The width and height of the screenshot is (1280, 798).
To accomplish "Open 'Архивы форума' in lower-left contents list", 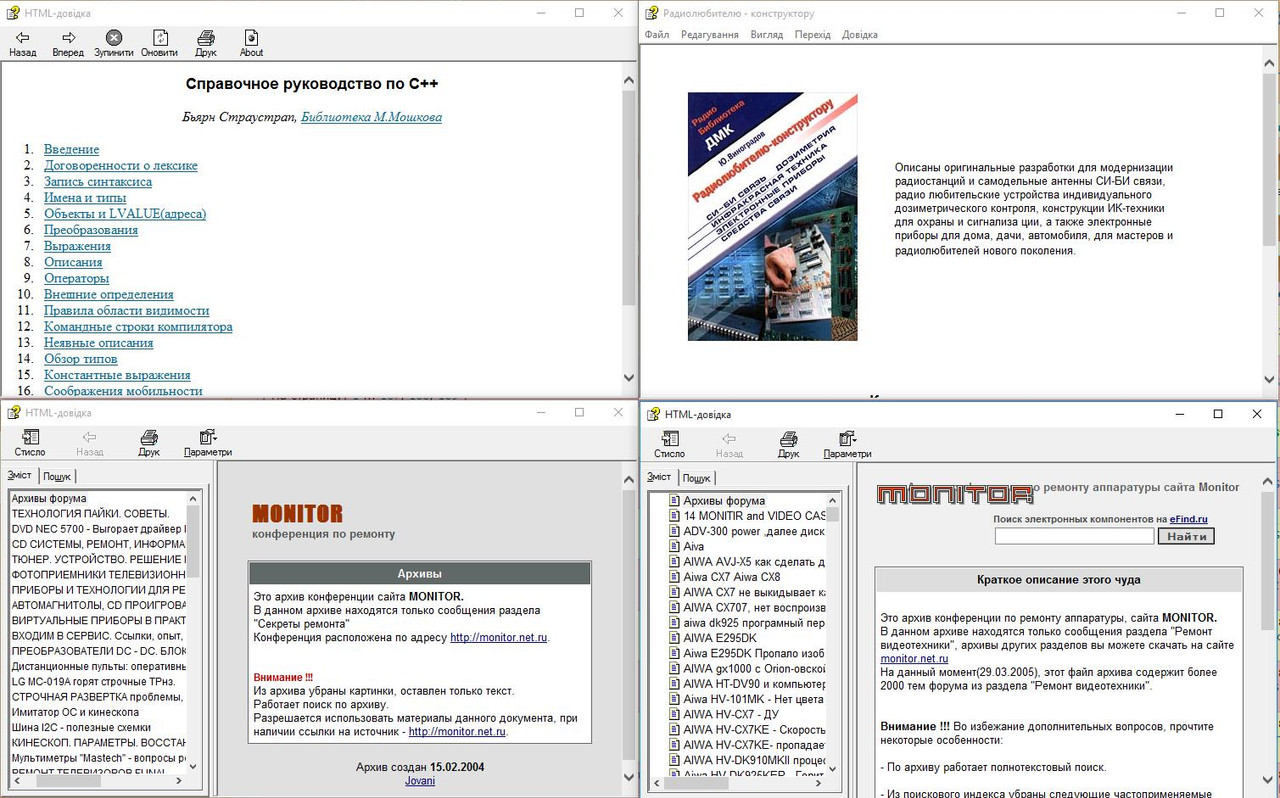I will [49, 498].
